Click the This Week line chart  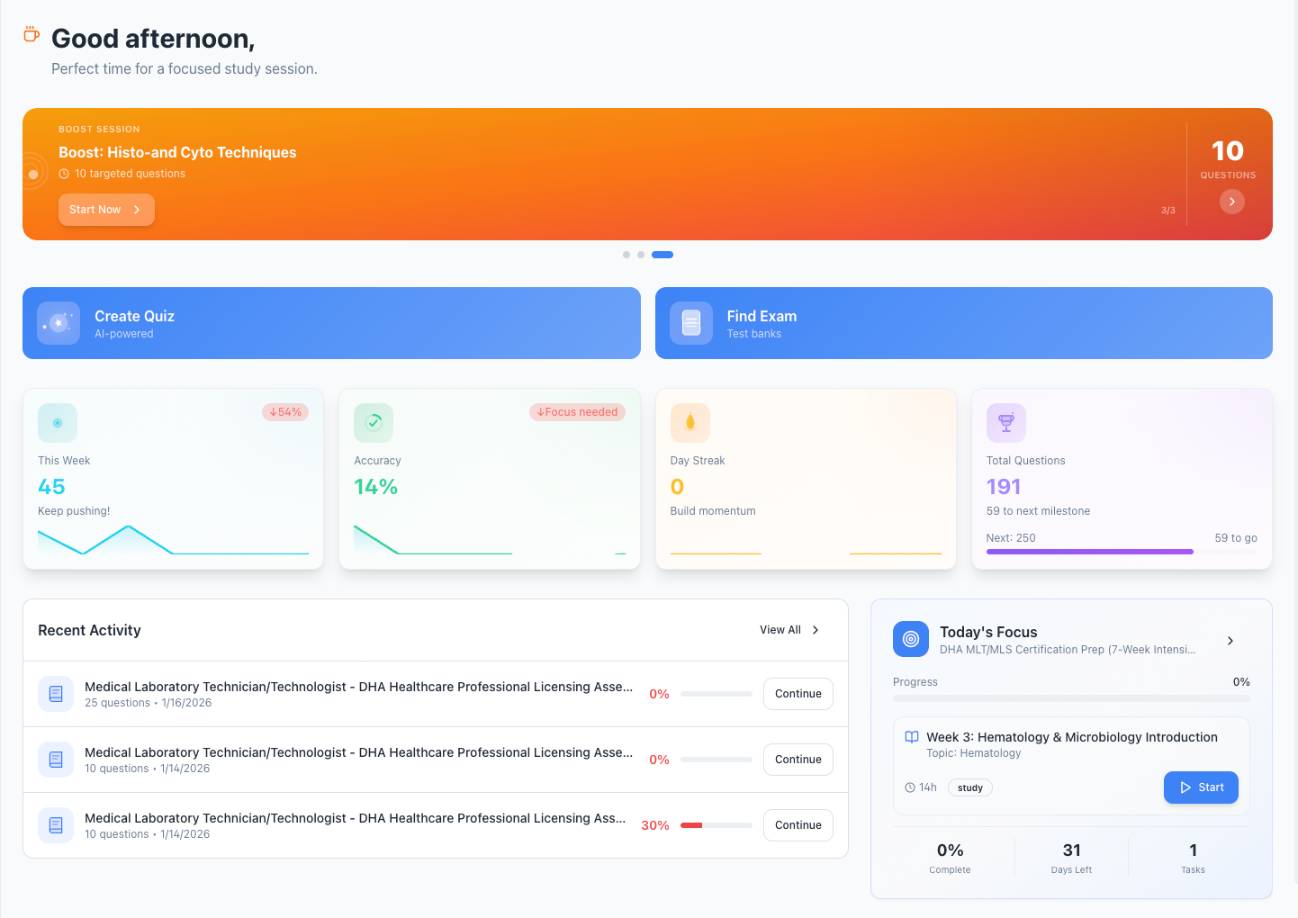(173, 540)
